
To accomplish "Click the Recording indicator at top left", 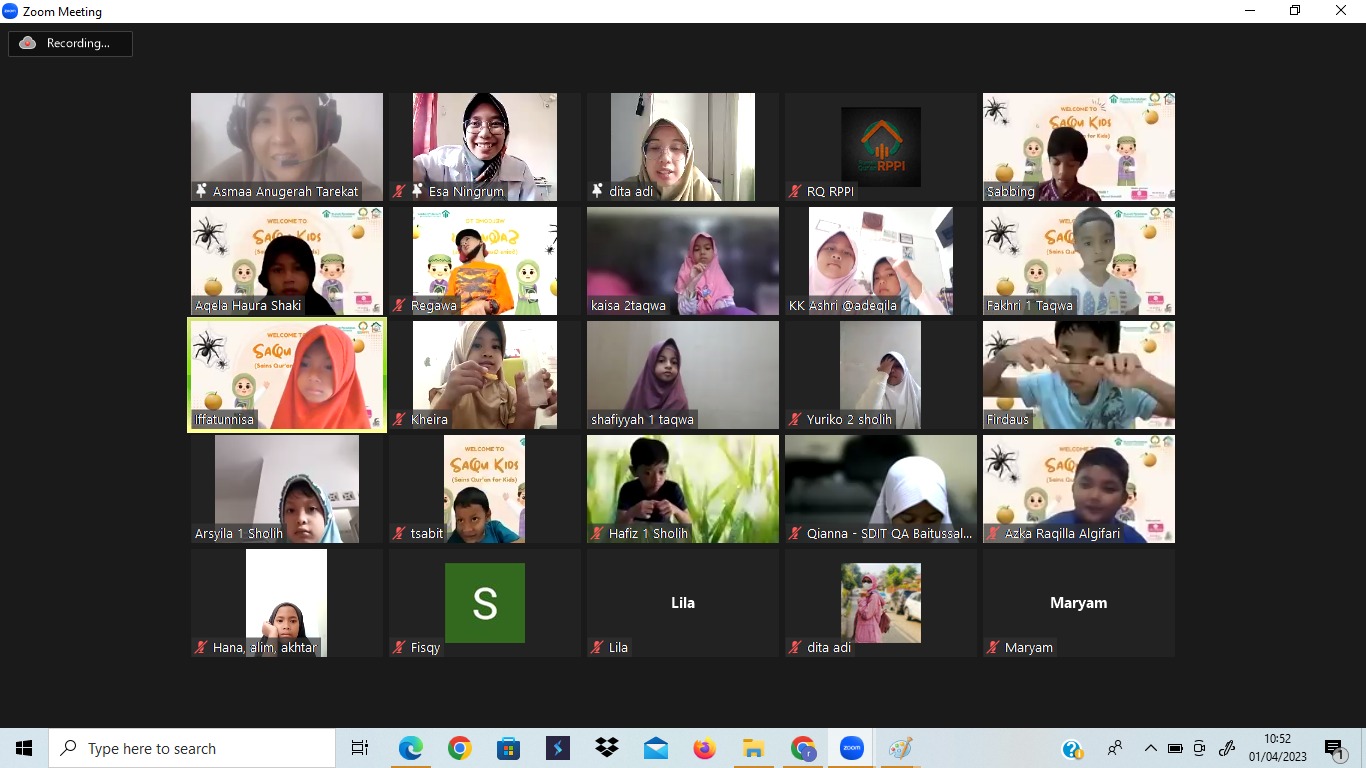I will tap(70, 43).
